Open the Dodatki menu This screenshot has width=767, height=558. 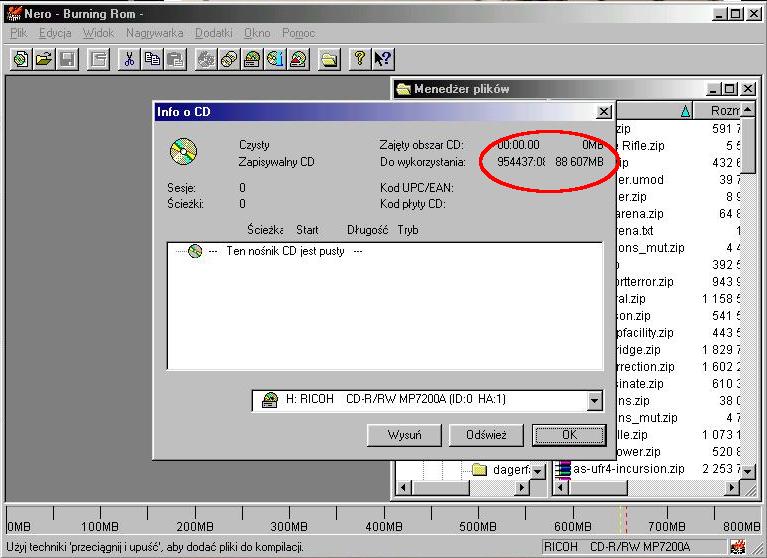tap(214, 33)
